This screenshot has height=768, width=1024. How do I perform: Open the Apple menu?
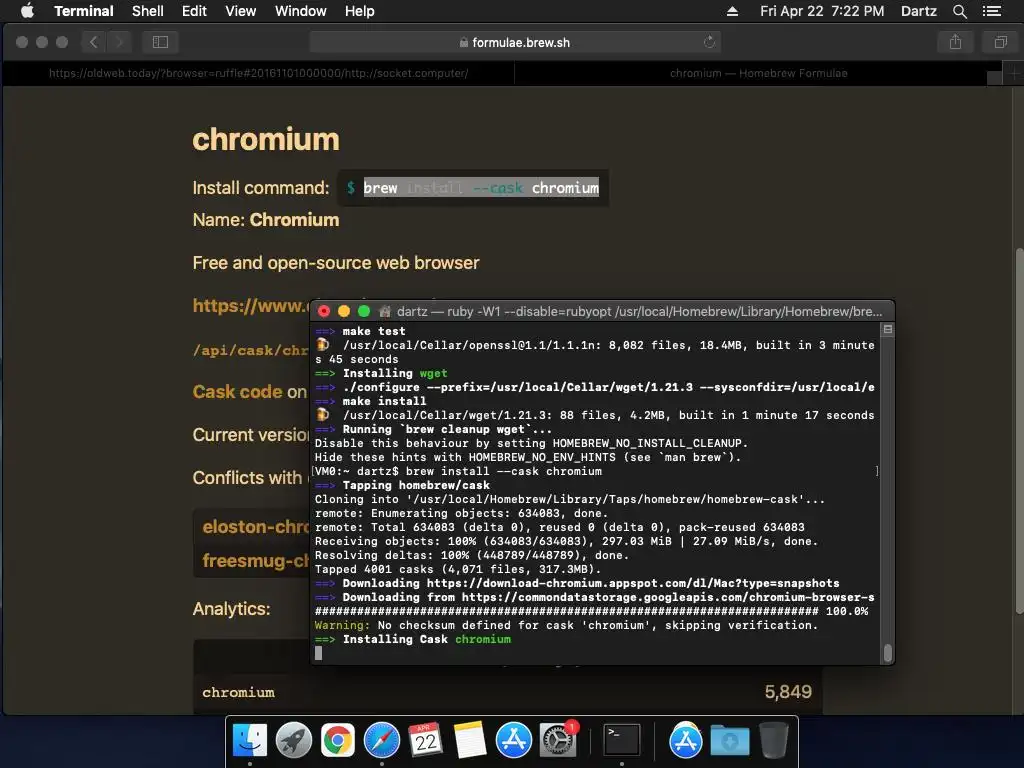click(x=27, y=11)
